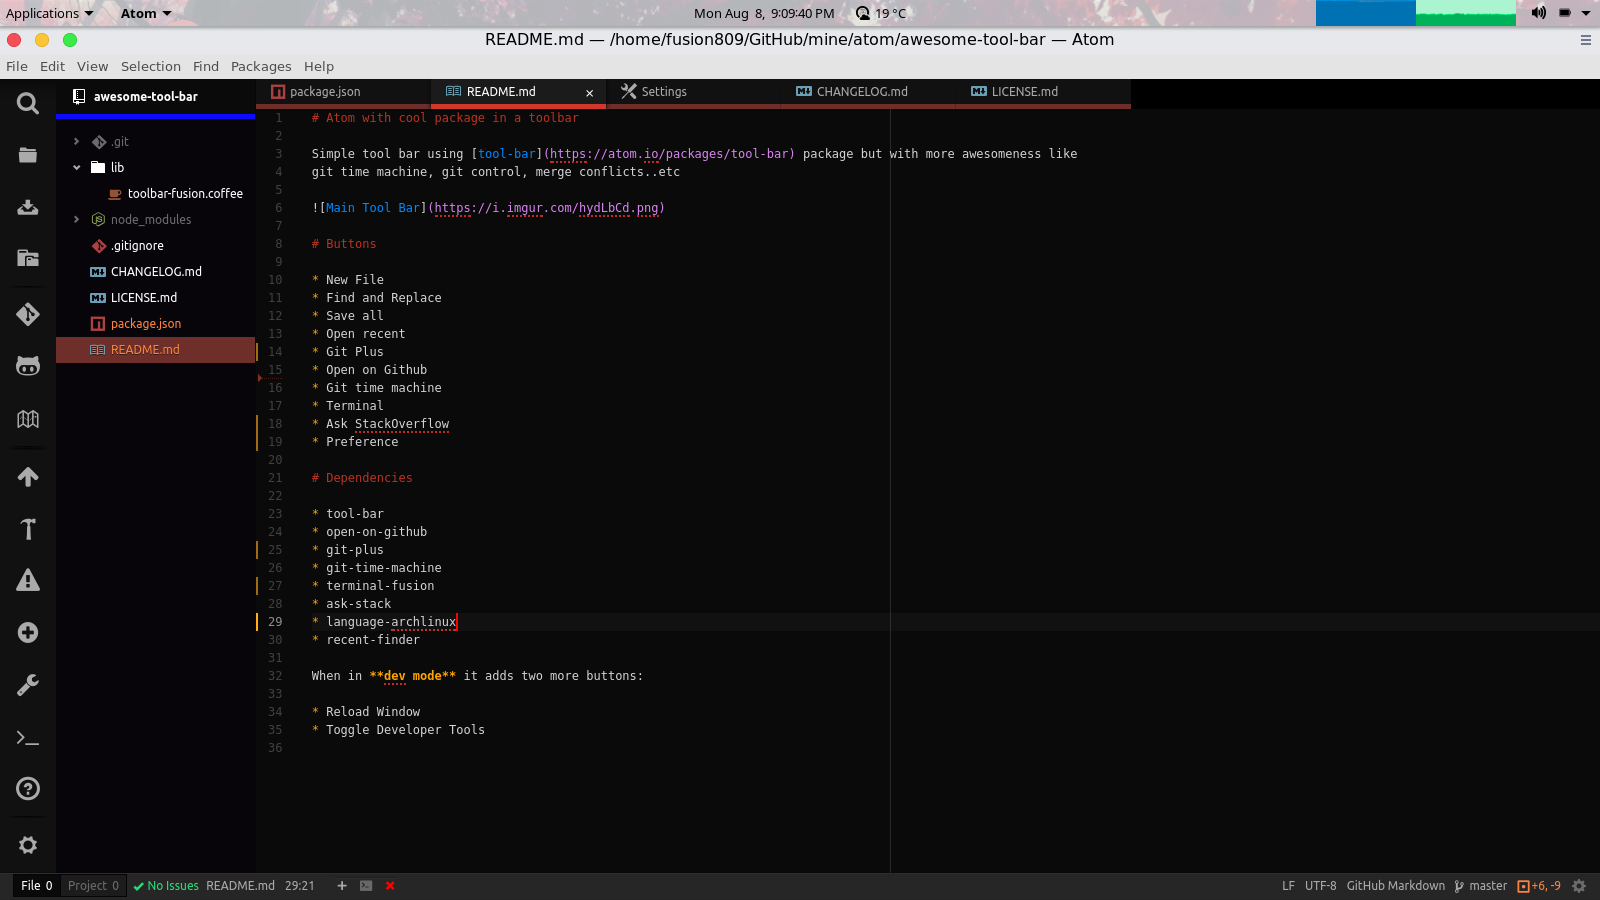Open the Help menu
The height and width of the screenshot is (900, 1600).
pyautogui.click(x=319, y=66)
